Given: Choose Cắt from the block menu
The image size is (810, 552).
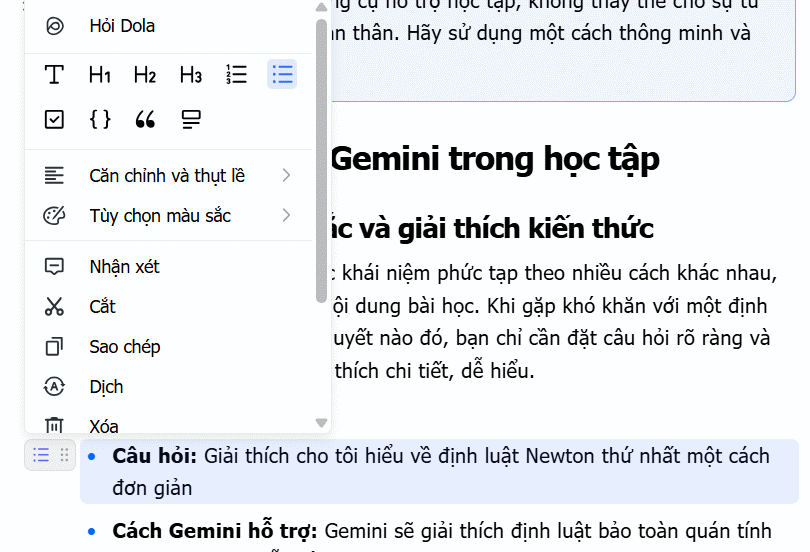Looking at the screenshot, I should (168, 306).
